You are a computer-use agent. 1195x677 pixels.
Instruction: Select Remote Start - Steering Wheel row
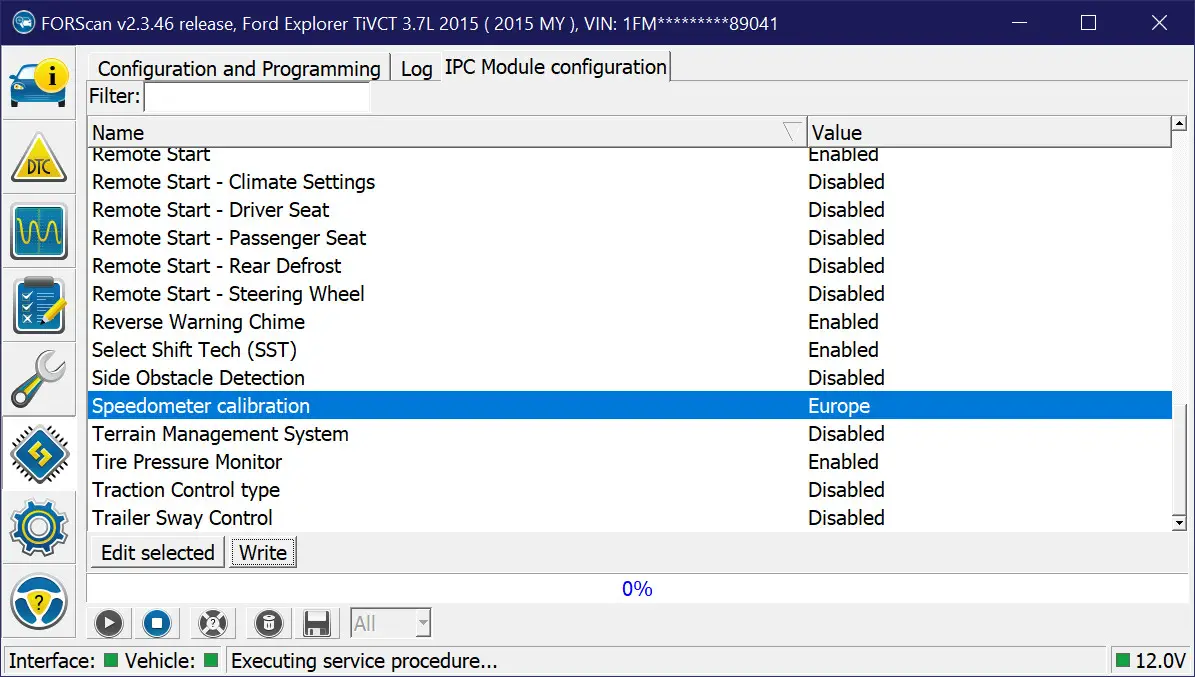pyautogui.click(x=630, y=294)
